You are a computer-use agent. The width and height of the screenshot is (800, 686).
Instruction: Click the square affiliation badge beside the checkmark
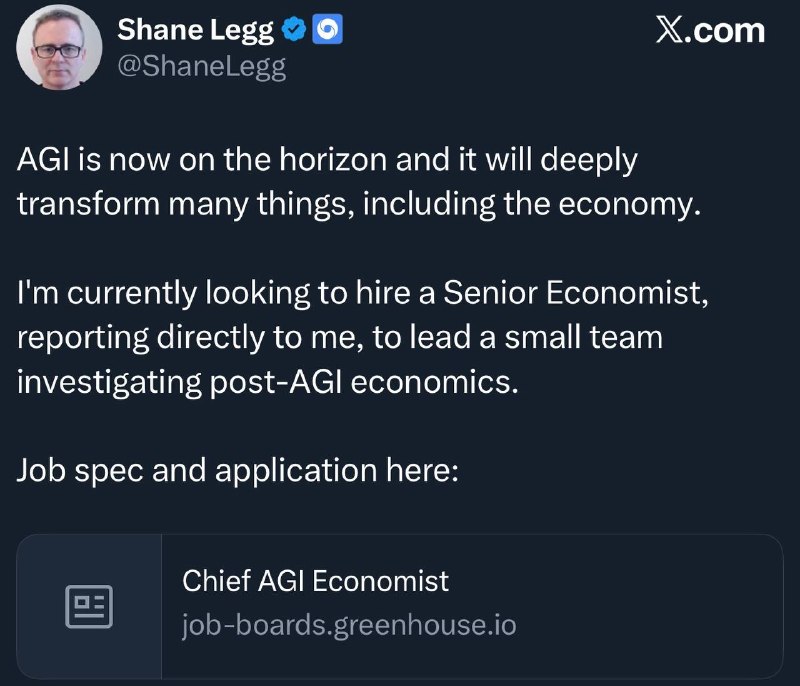[327, 31]
